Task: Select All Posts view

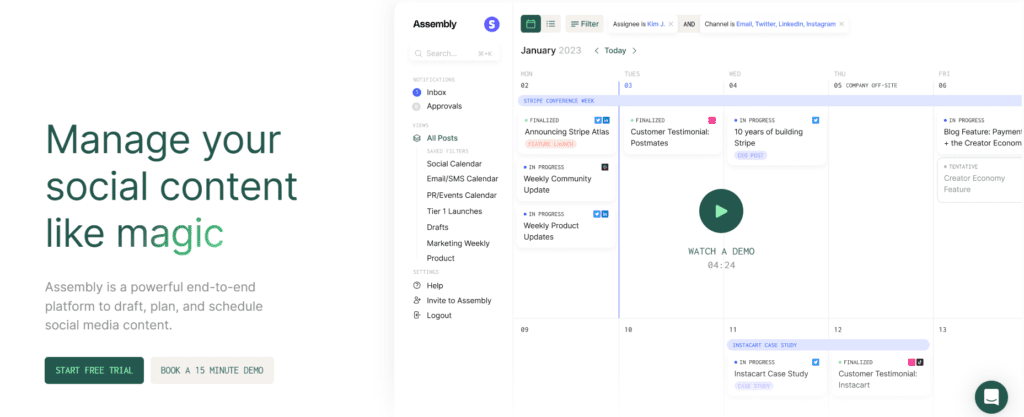Action: (442, 138)
